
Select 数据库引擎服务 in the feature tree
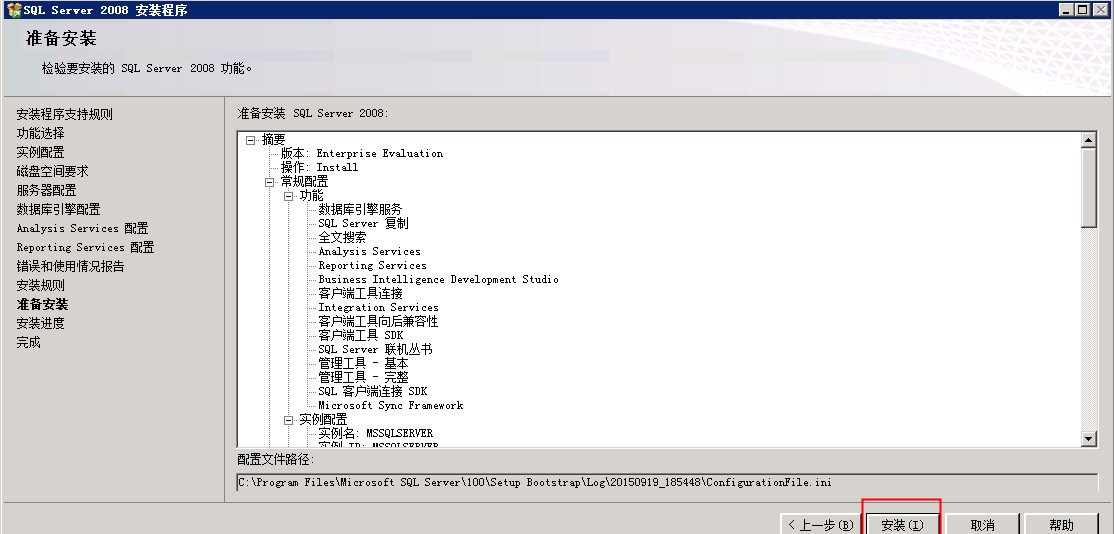click(360, 210)
